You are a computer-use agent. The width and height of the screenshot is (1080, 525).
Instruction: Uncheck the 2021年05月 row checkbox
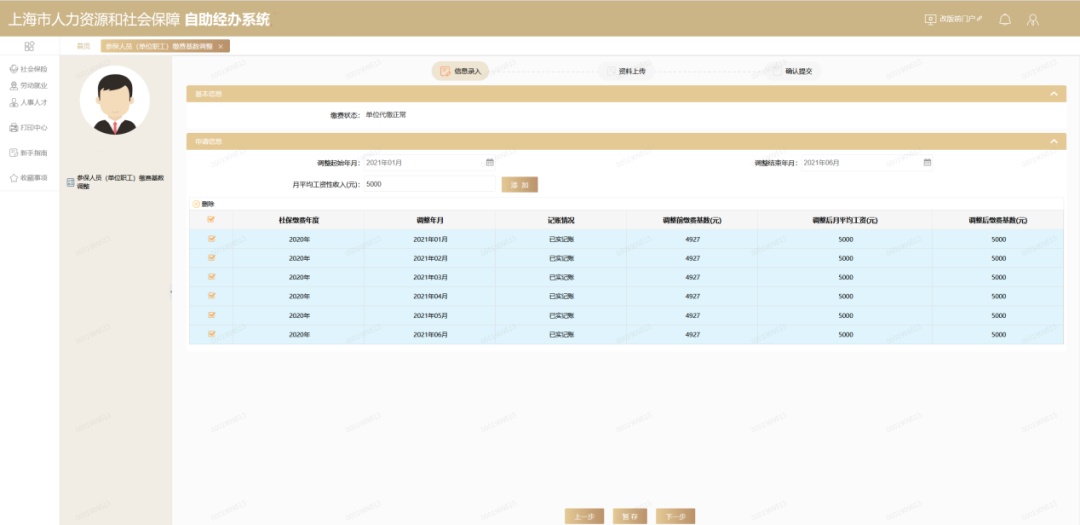pyautogui.click(x=211, y=315)
